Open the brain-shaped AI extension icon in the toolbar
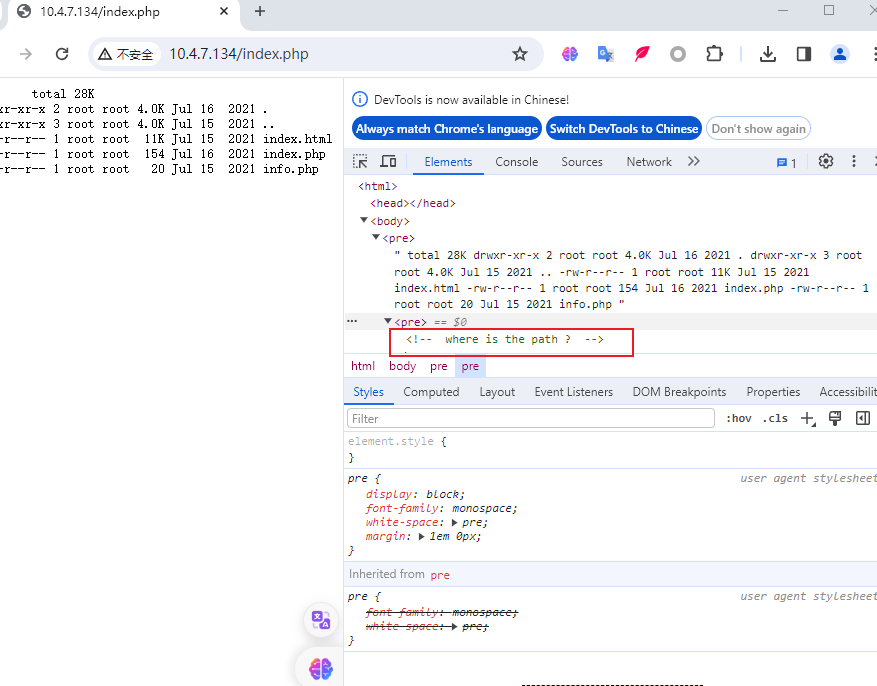Screen dimensions: 877x686 coord(569,54)
